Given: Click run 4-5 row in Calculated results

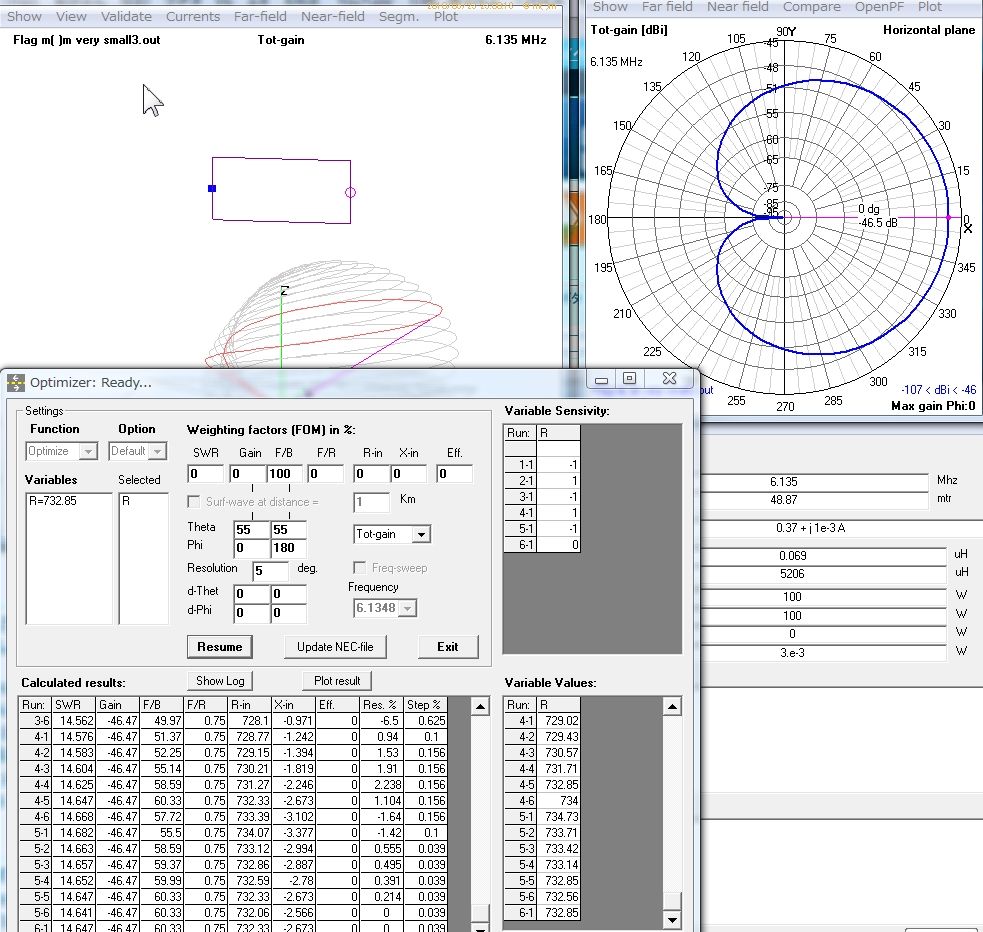Looking at the screenshot, I should click(233, 800).
